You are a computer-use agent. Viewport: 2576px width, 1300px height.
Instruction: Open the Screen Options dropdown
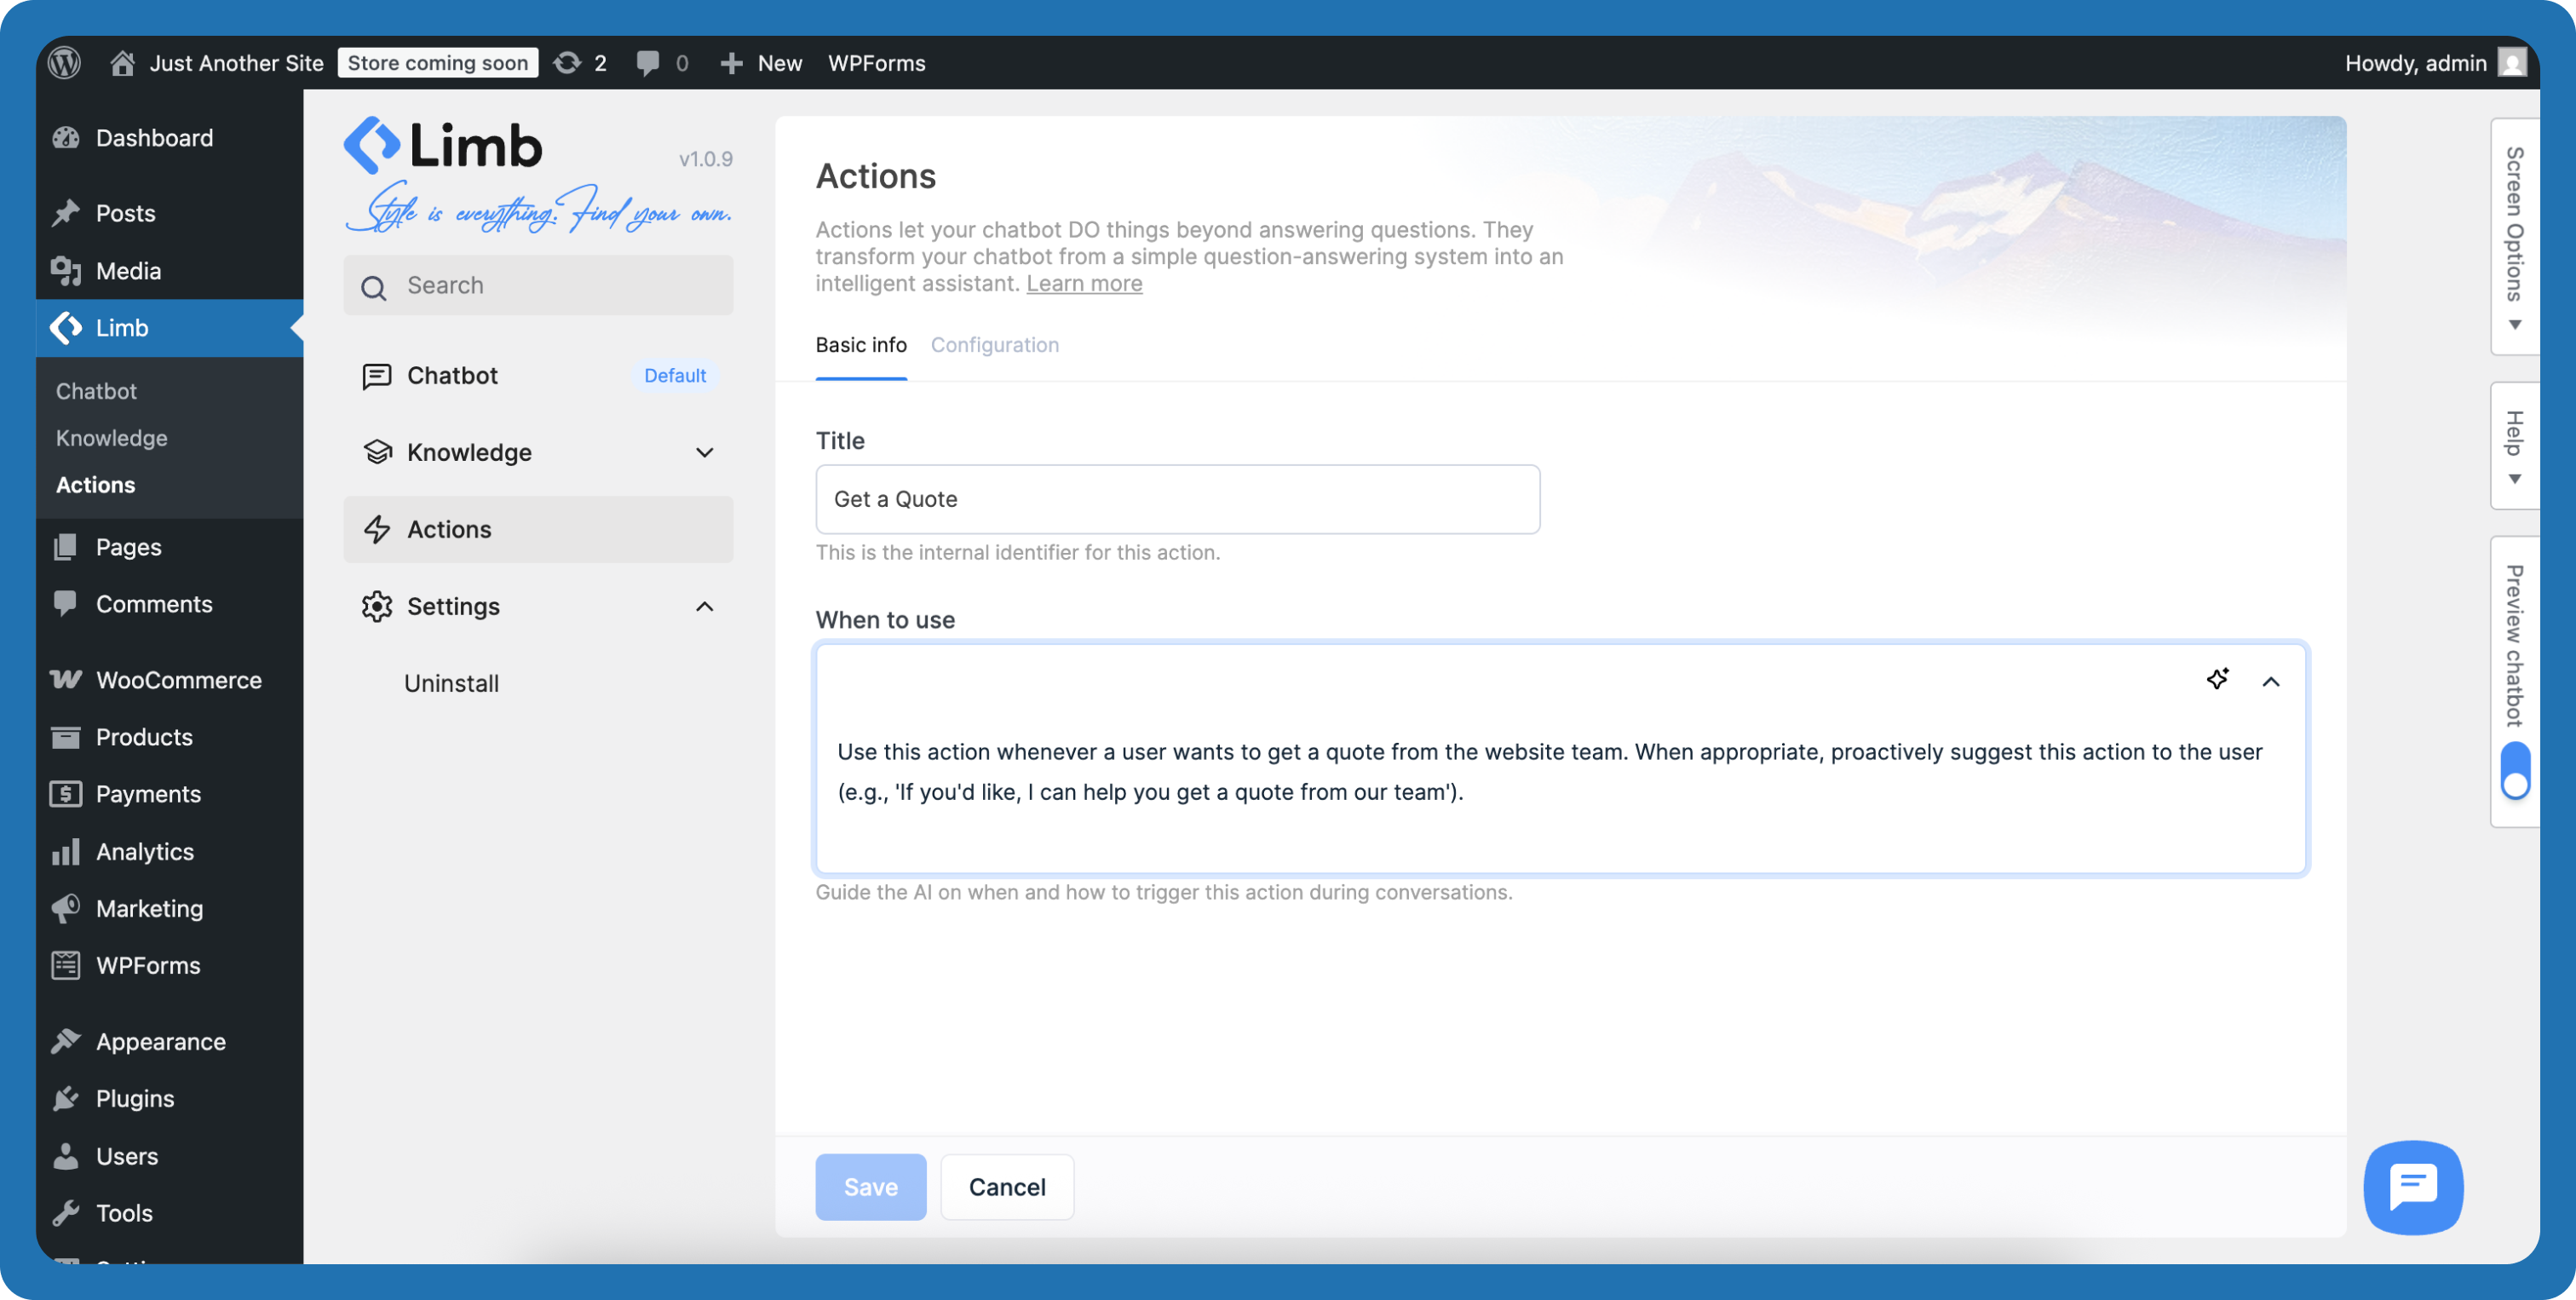click(2514, 237)
